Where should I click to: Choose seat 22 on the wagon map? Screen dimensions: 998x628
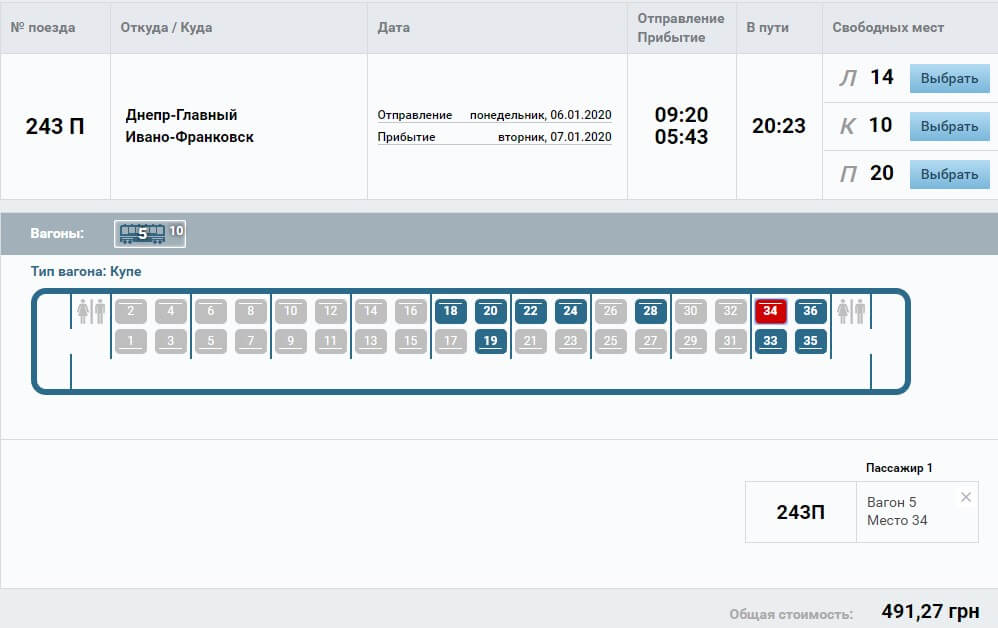[530, 311]
